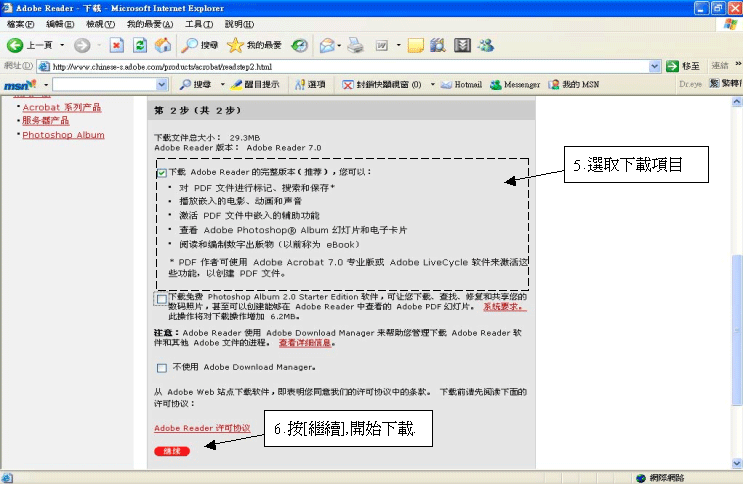Click the Research books icon
Screen dimensions: 743x484
tap(438, 46)
